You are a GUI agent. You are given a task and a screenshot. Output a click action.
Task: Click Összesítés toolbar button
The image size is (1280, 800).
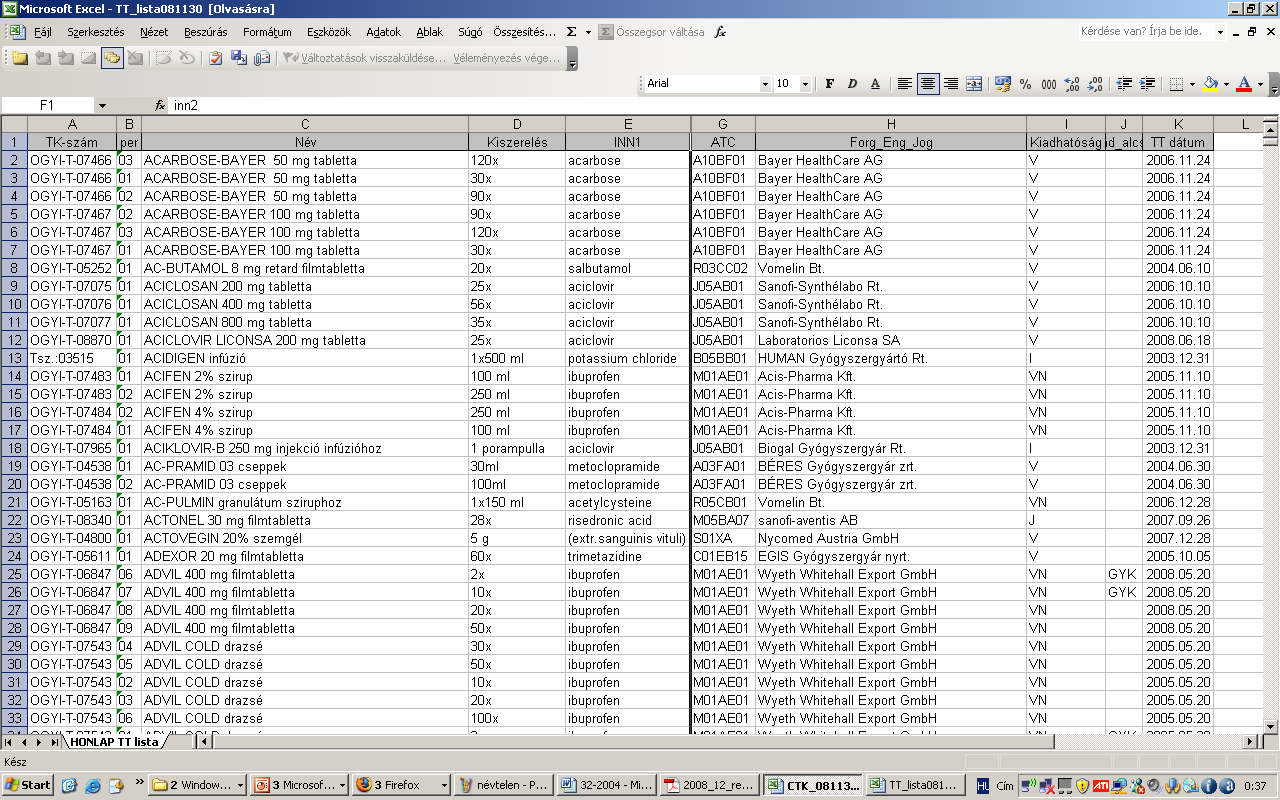(x=525, y=32)
